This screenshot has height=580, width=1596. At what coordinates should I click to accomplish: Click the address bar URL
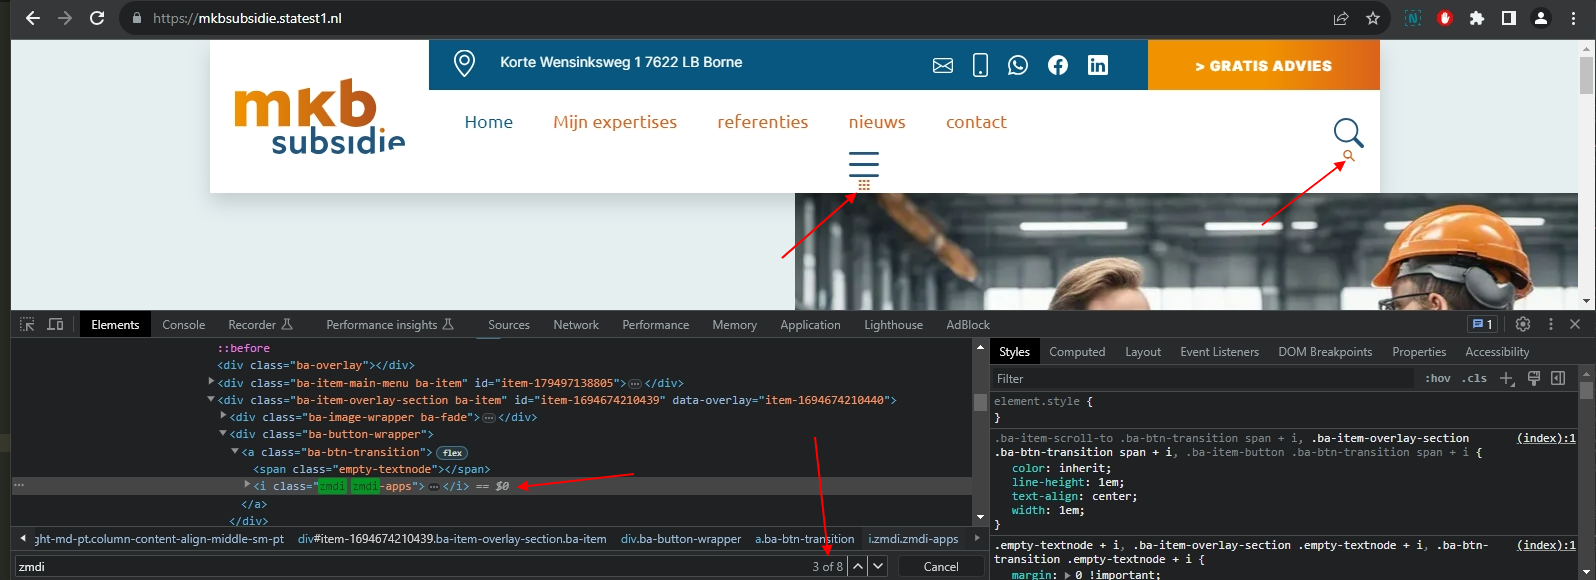pos(247,18)
